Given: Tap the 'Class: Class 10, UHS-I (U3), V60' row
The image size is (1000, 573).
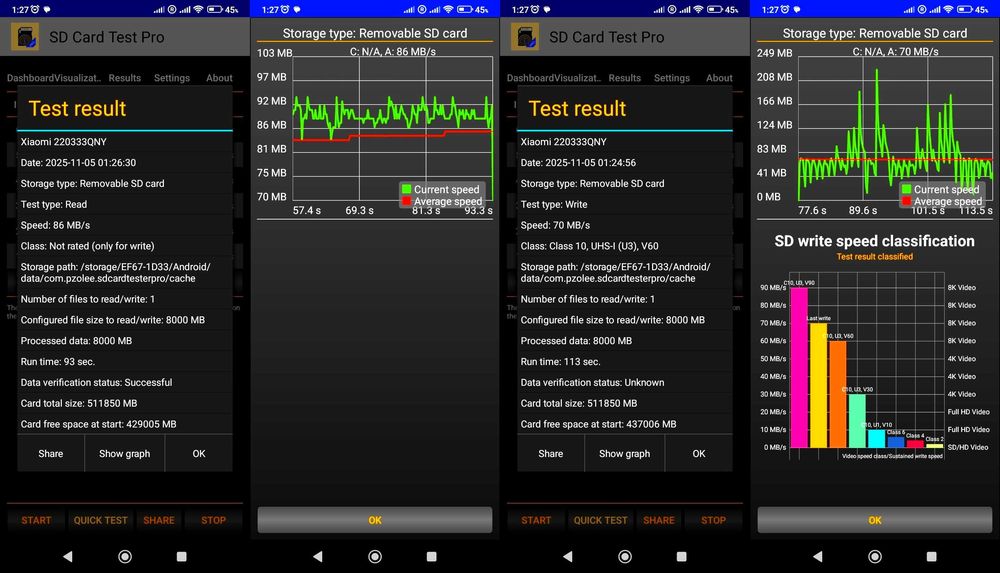Looking at the screenshot, I should (x=625, y=246).
